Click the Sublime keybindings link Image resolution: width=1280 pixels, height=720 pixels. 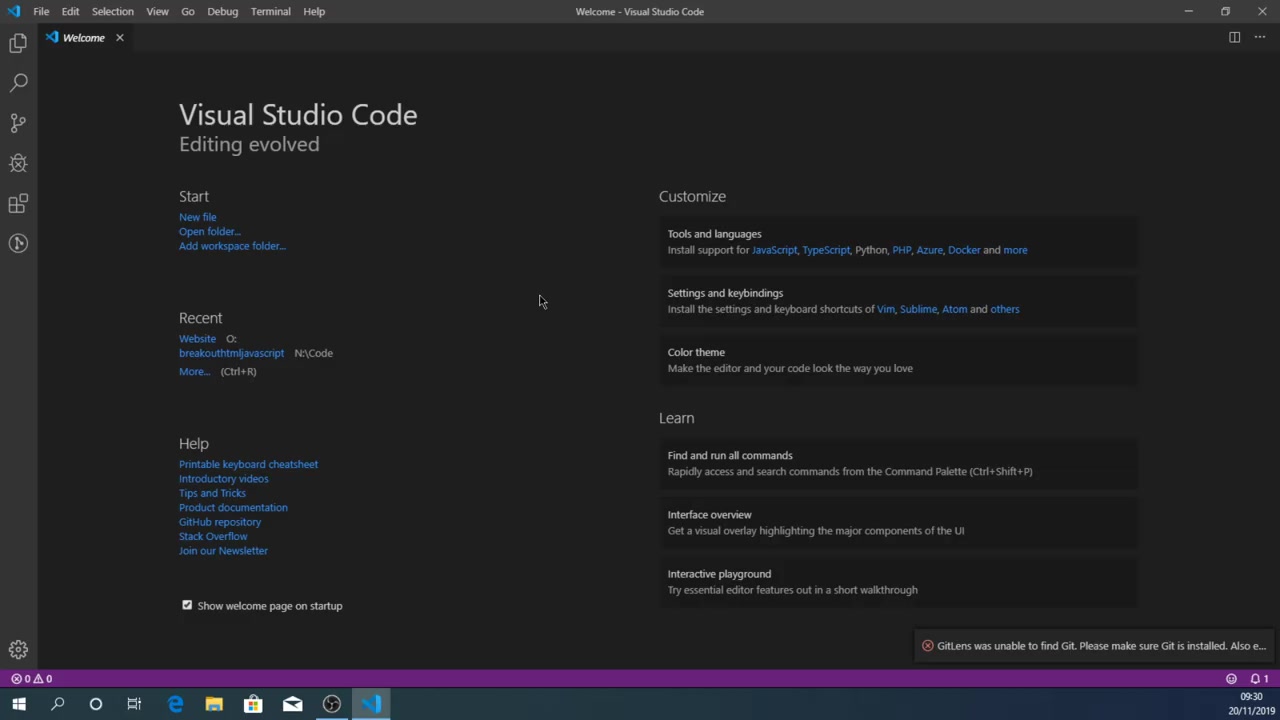[x=918, y=309]
